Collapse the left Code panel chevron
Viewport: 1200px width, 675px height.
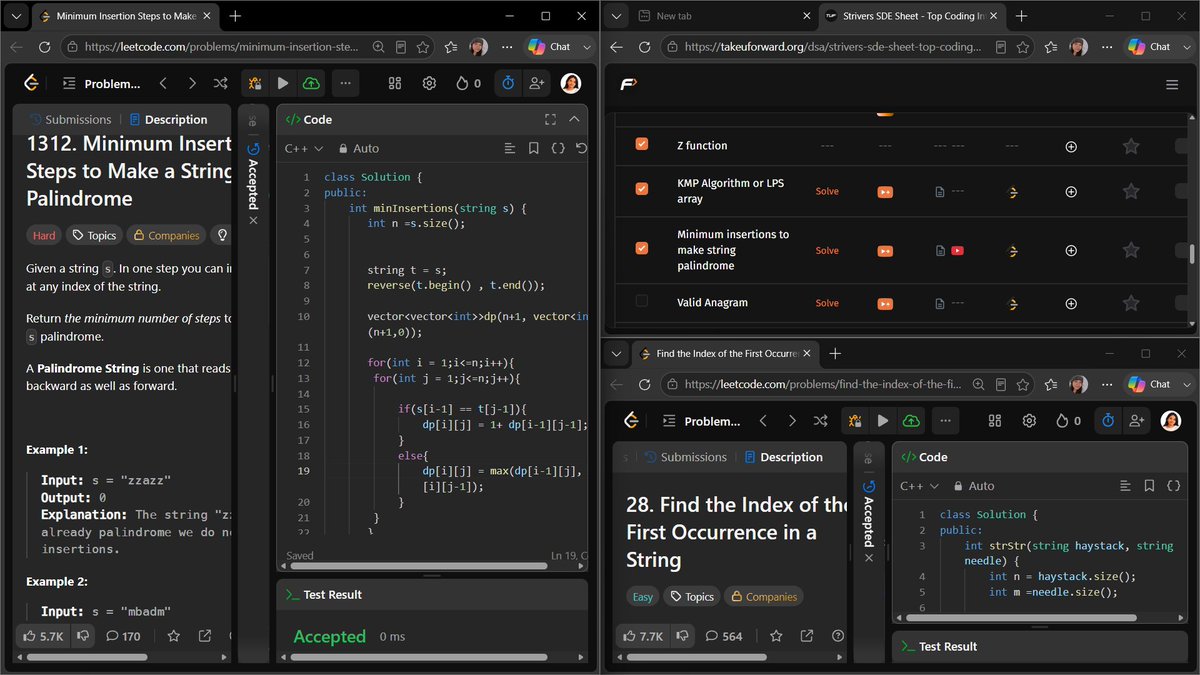tap(574, 119)
